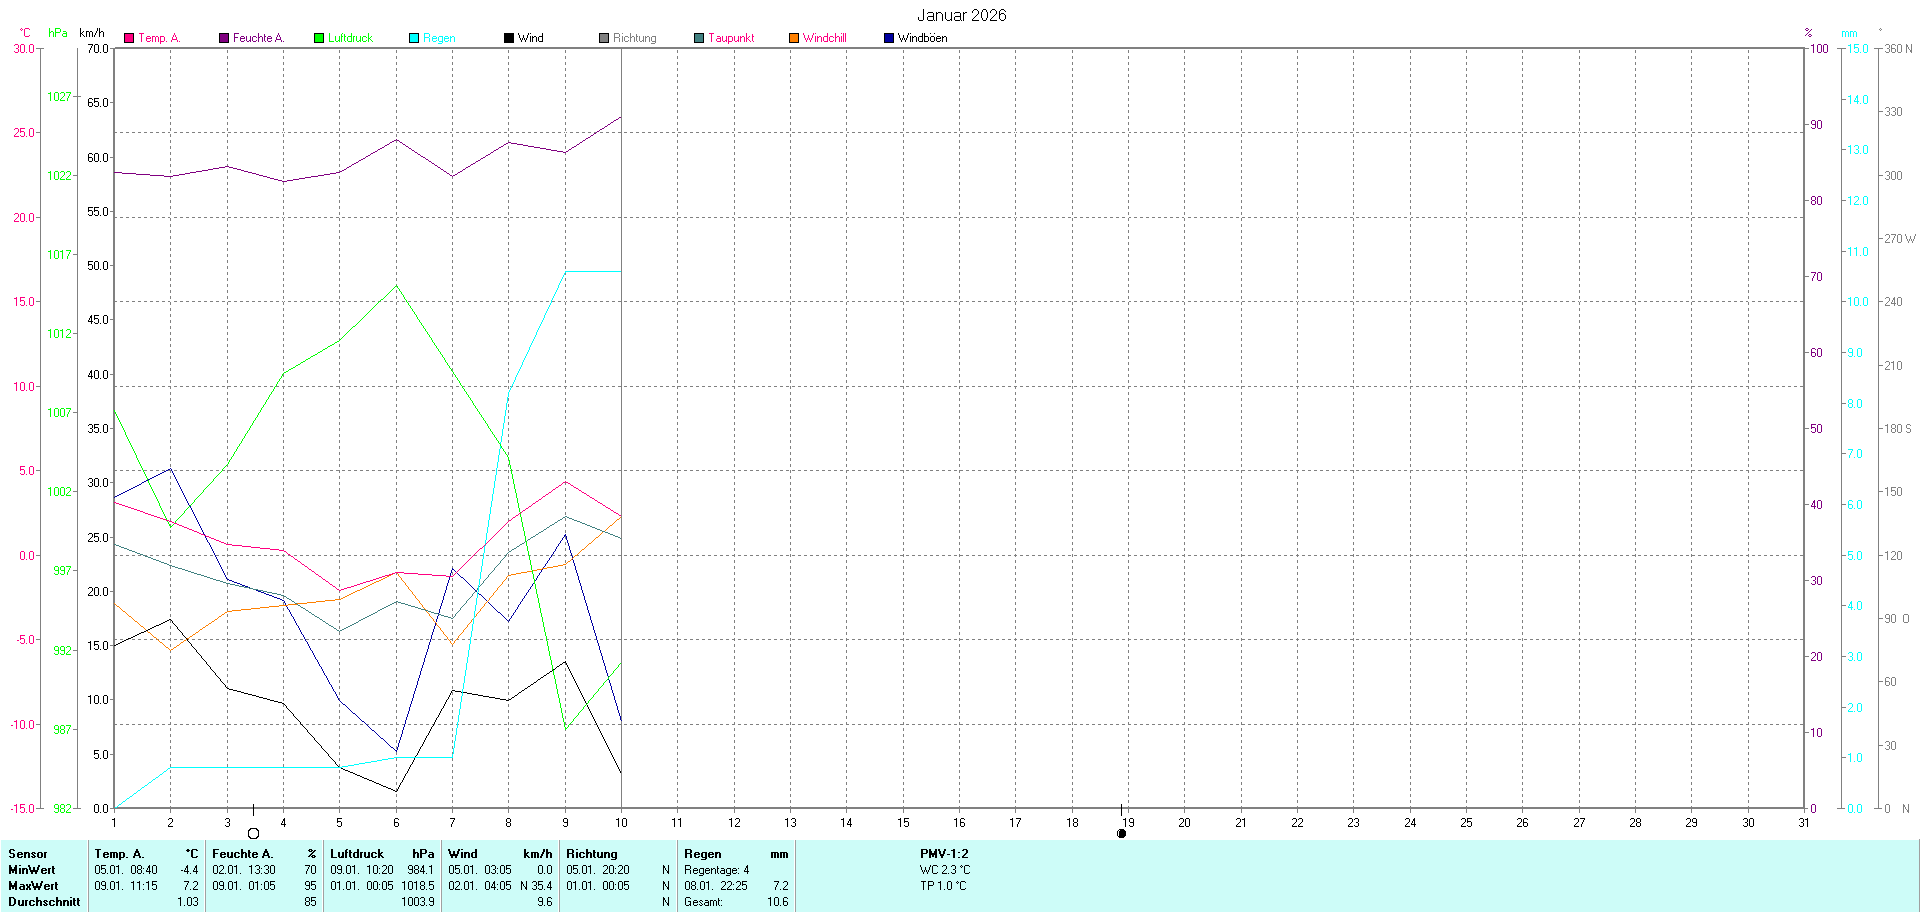Click the gray Richtung legend square
Screen dimensions: 1920x912
(604, 38)
